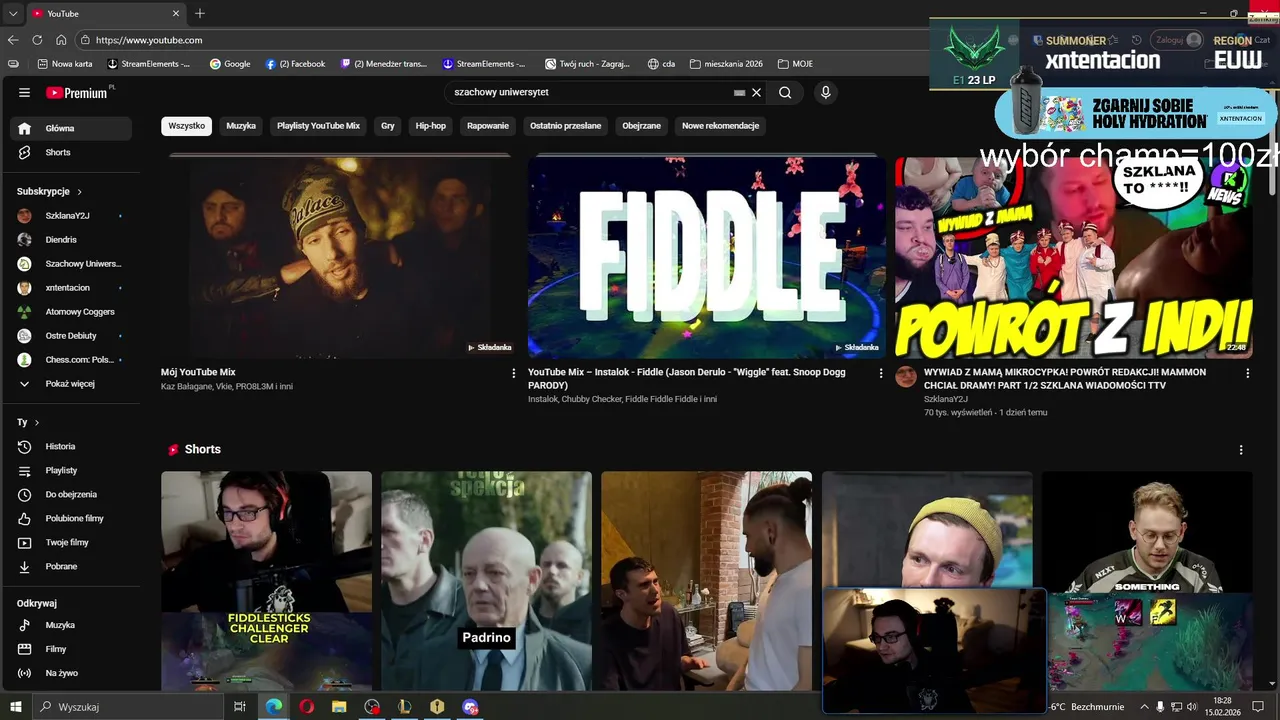Select the Rapowanie filter chip
This screenshot has height=720, width=1280.
488,126
